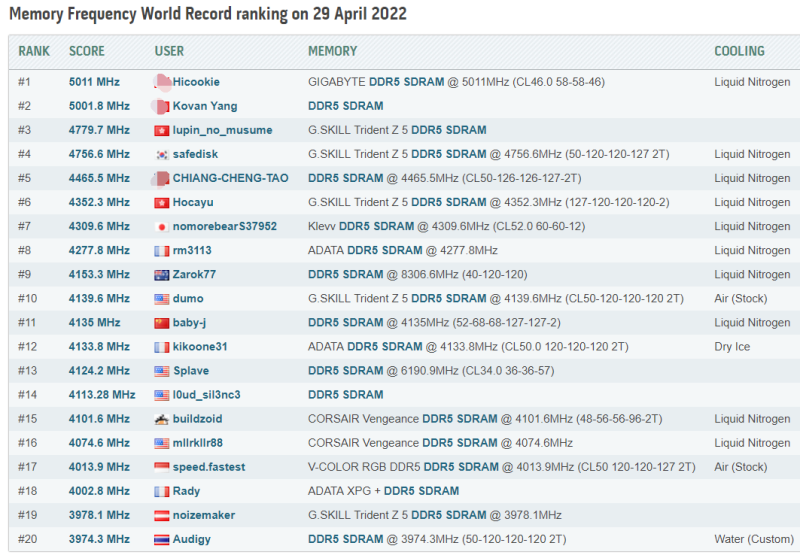
Task: Click the Austria flag beside noizemaker
Action: [x=162, y=516]
